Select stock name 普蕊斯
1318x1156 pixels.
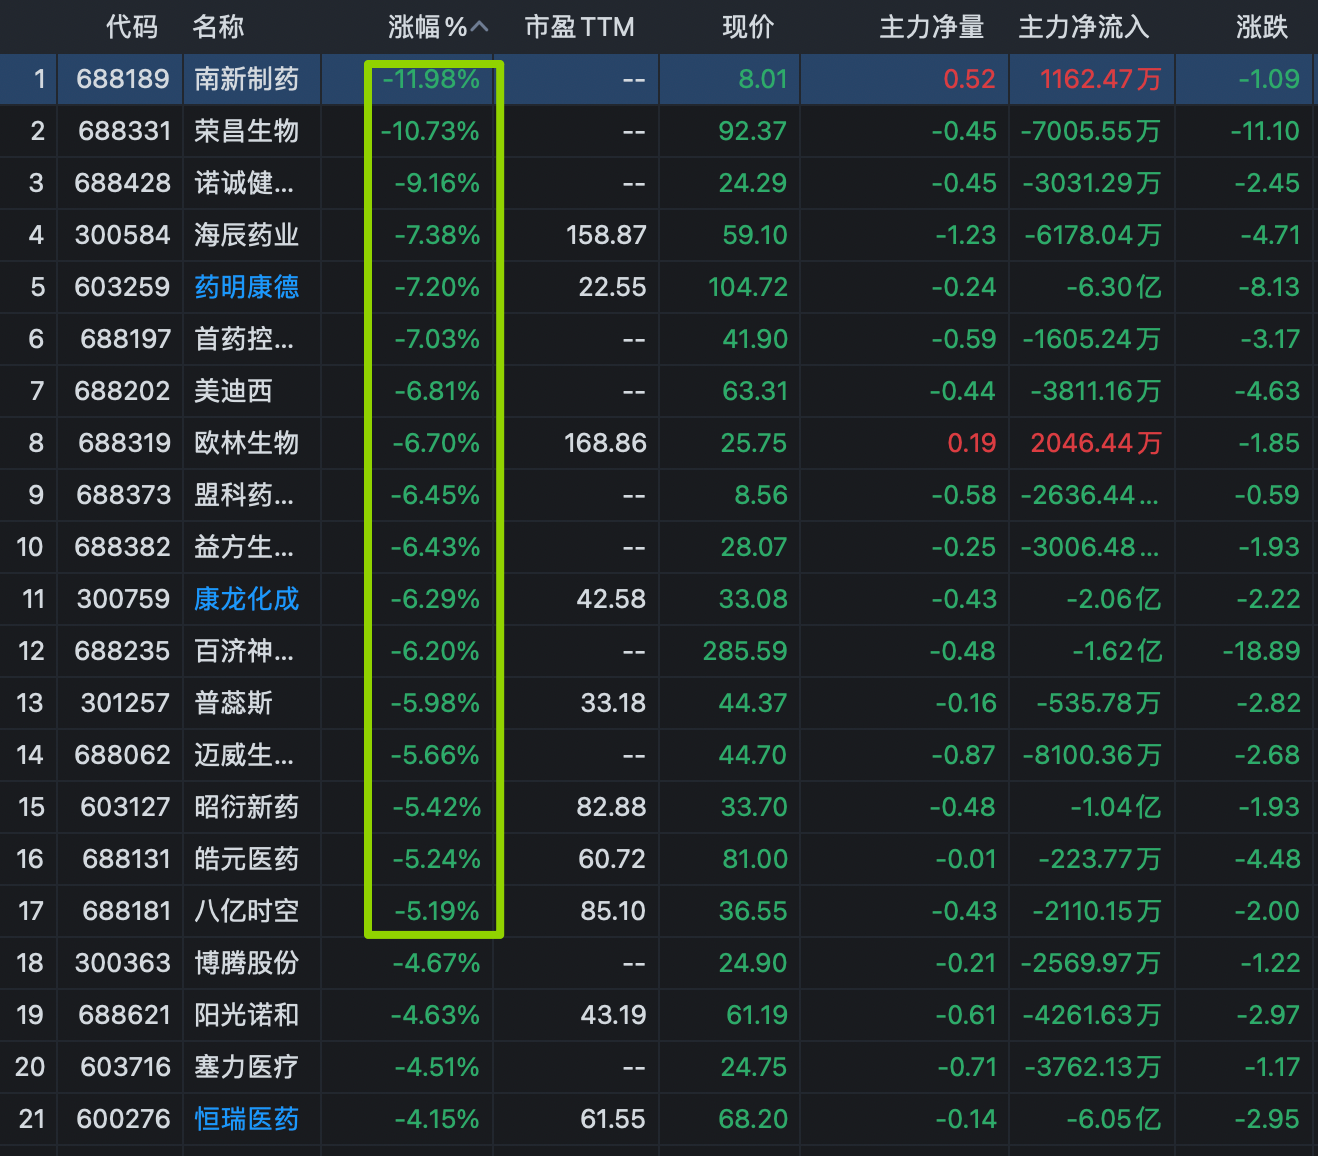233,703
